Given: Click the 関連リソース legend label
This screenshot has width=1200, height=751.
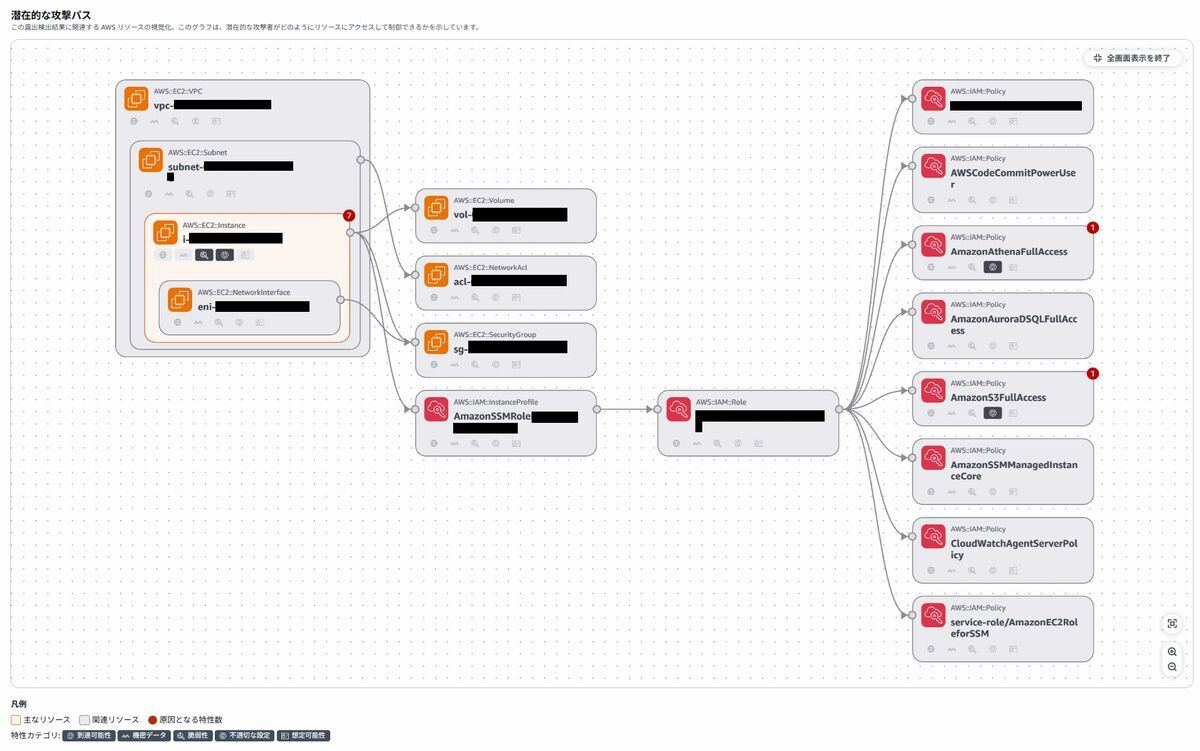Looking at the screenshot, I should tap(116, 720).
